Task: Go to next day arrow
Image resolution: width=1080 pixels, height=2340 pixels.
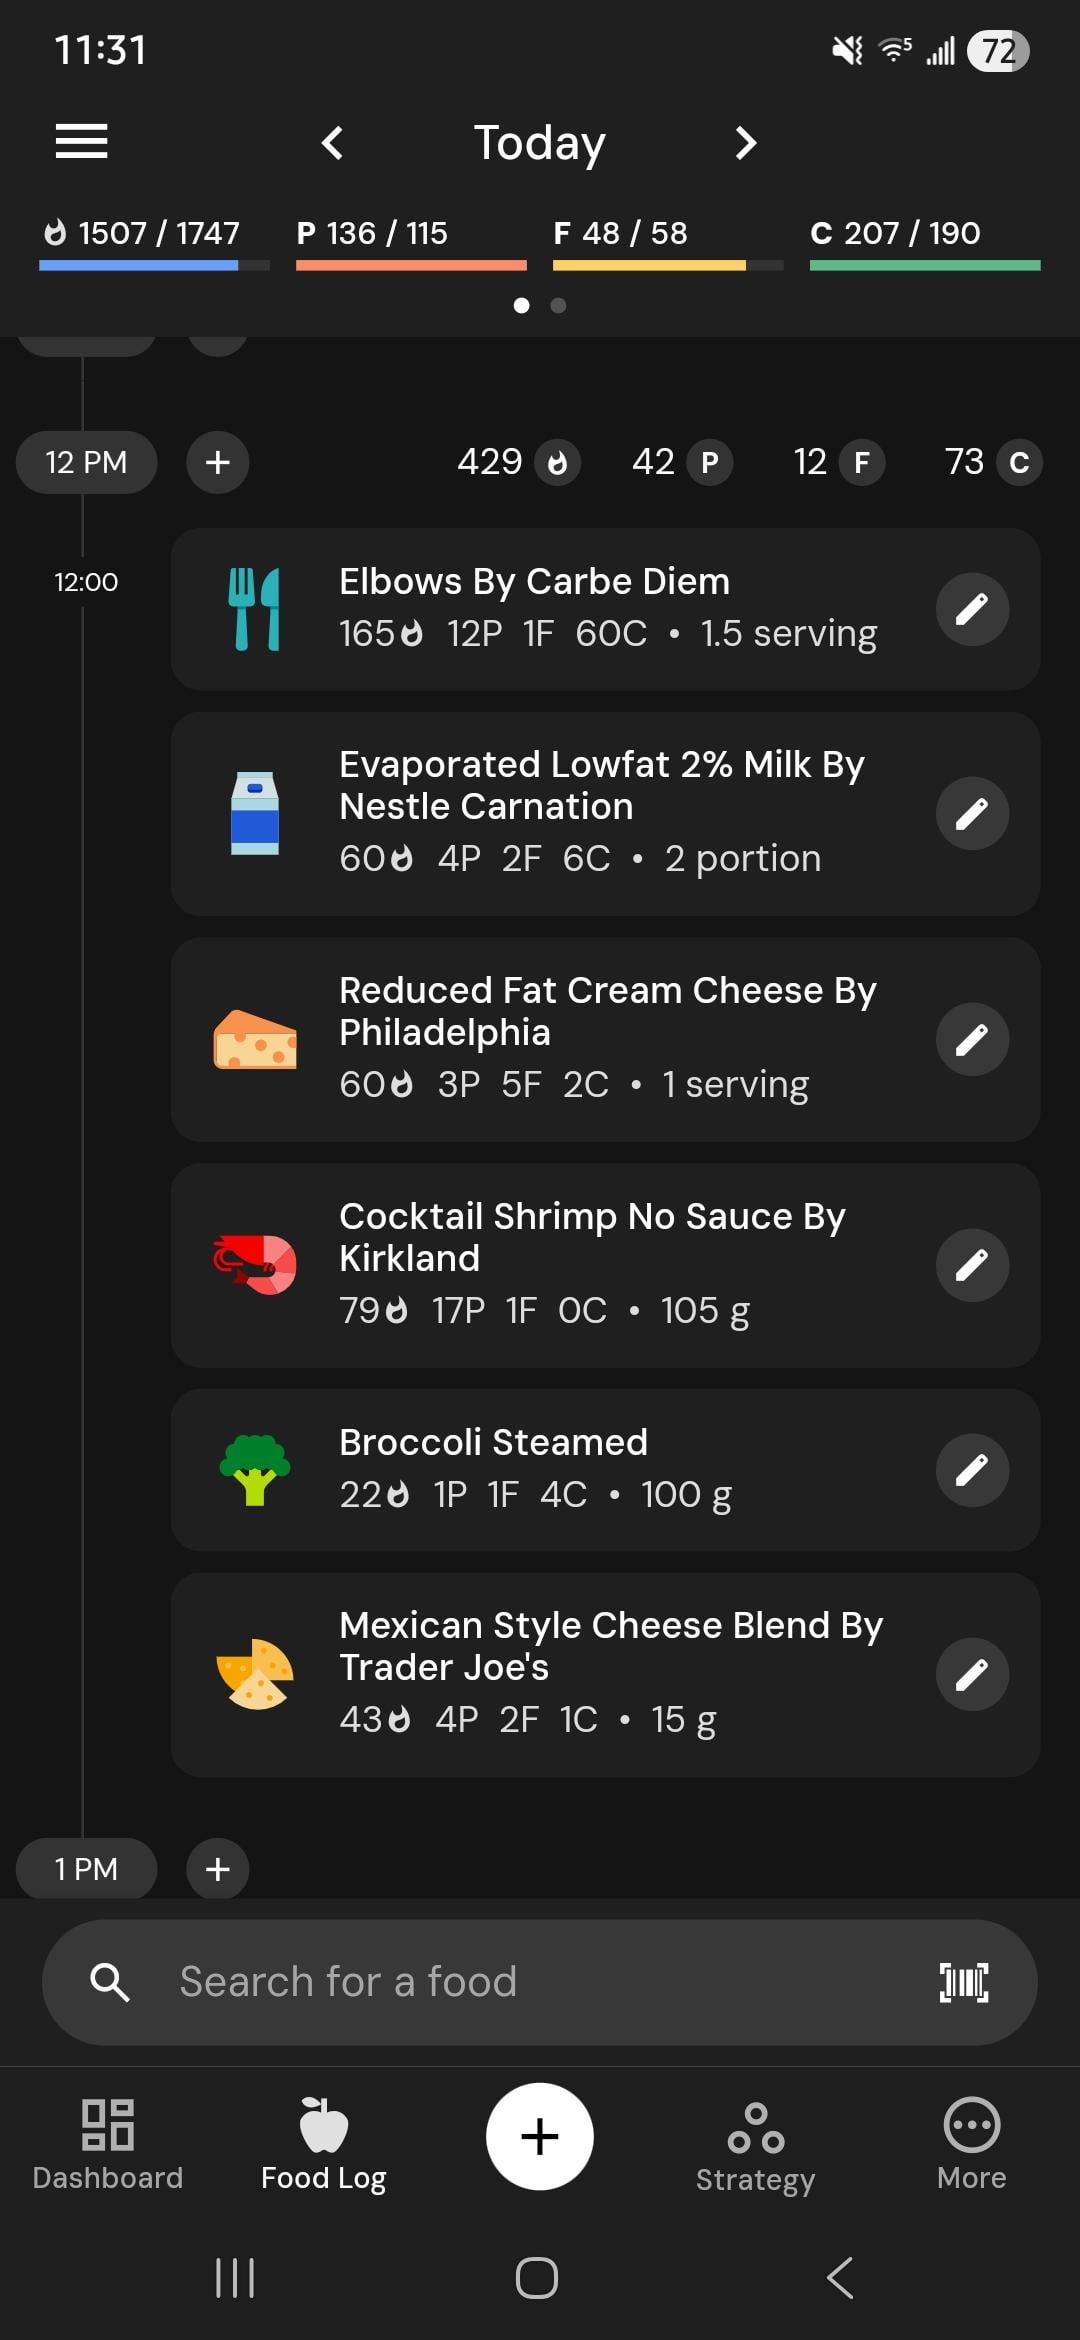Action: point(745,143)
